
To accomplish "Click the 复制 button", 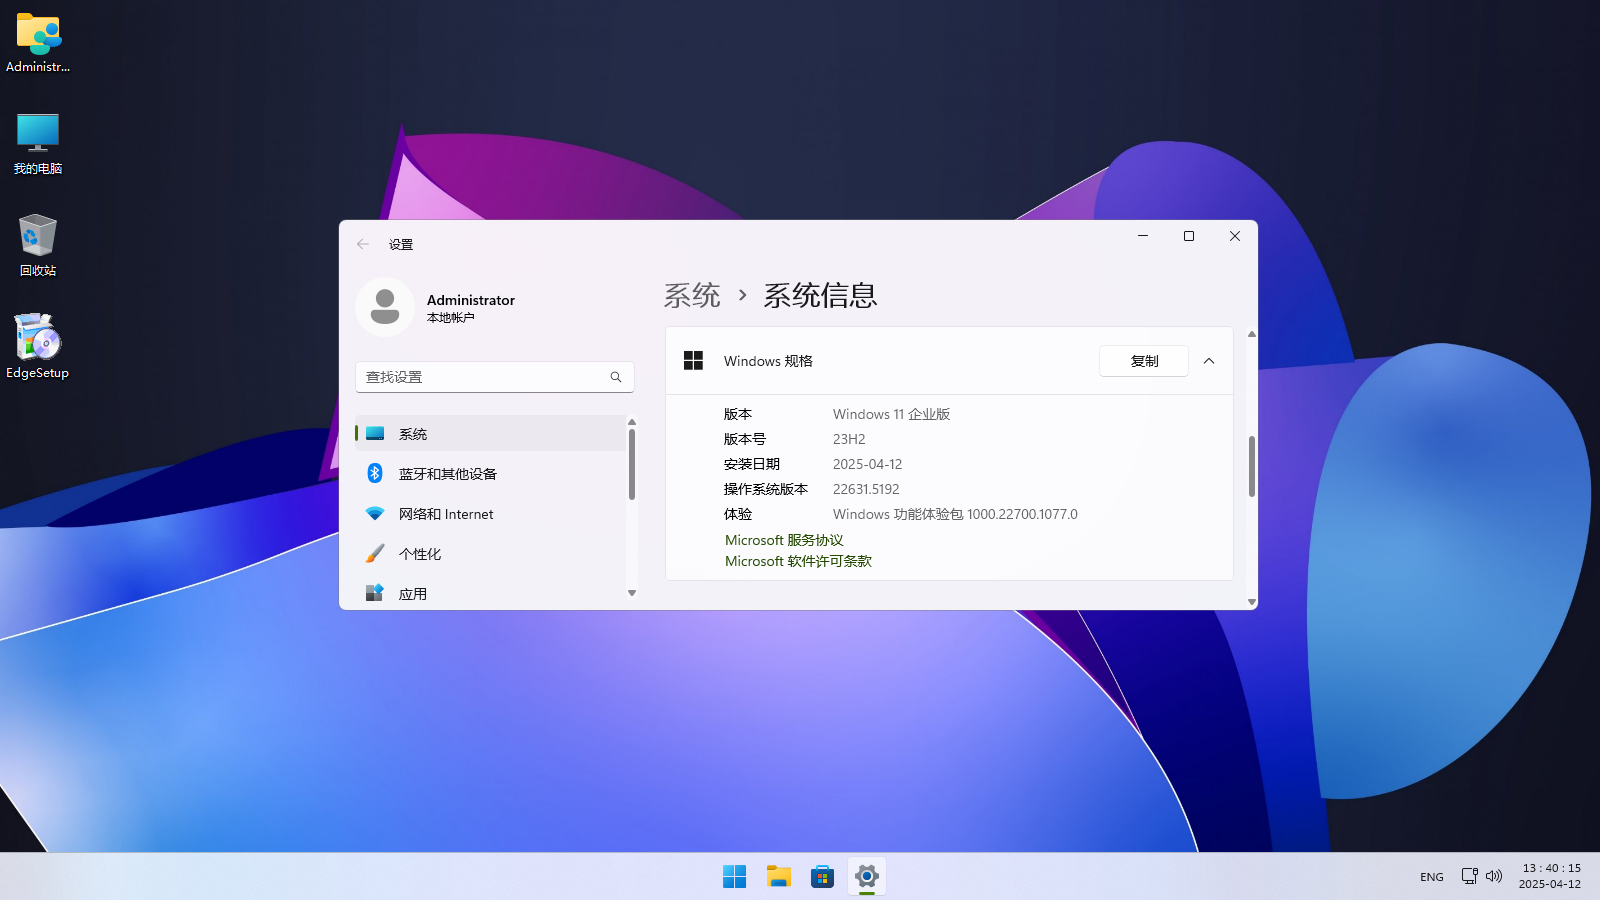I will pos(1144,361).
